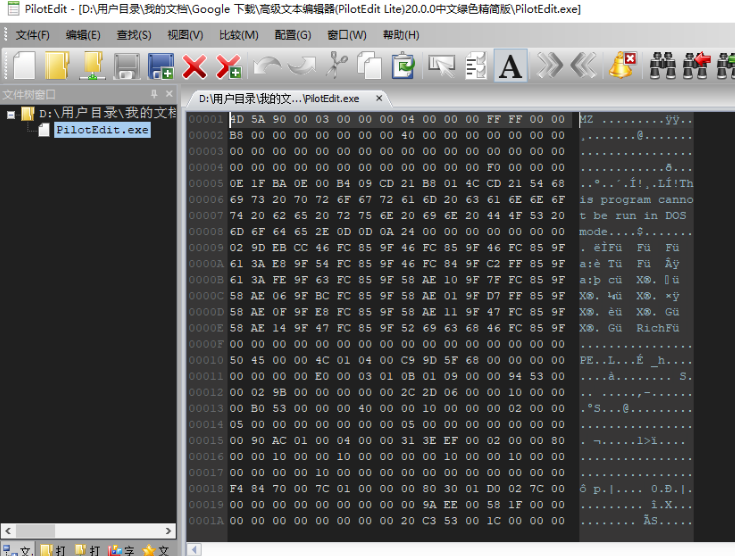Click the PilotEdit title bar icon
Image resolution: width=735 pixels, height=556 pixels.
coord(14,8)
